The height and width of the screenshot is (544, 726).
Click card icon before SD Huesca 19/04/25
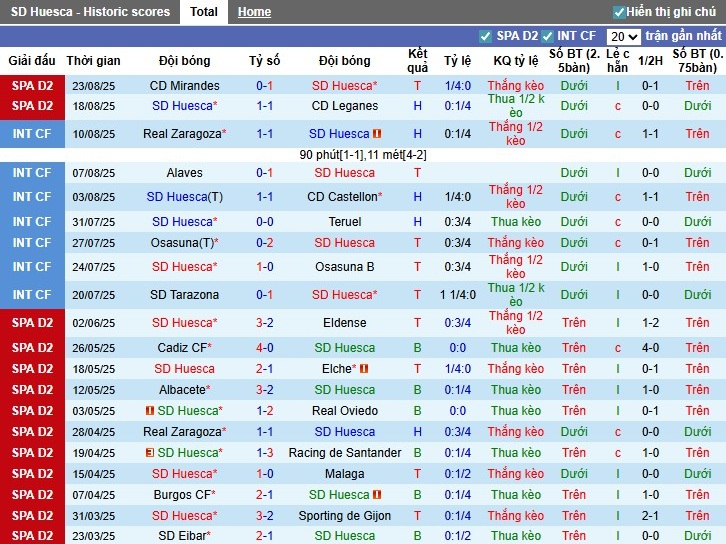coord(150,452)
